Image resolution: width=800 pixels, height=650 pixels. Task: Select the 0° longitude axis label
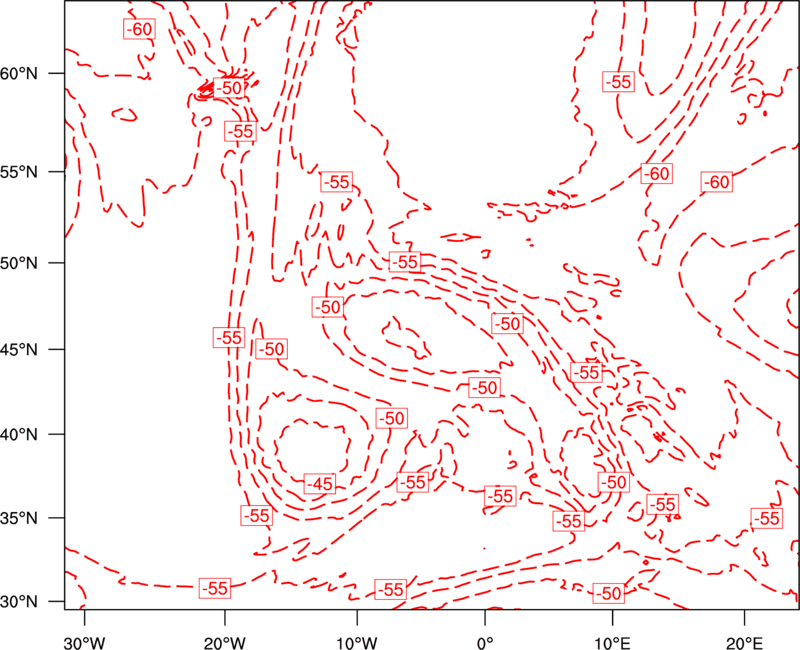pyautogui.click(x=485, y=643)
